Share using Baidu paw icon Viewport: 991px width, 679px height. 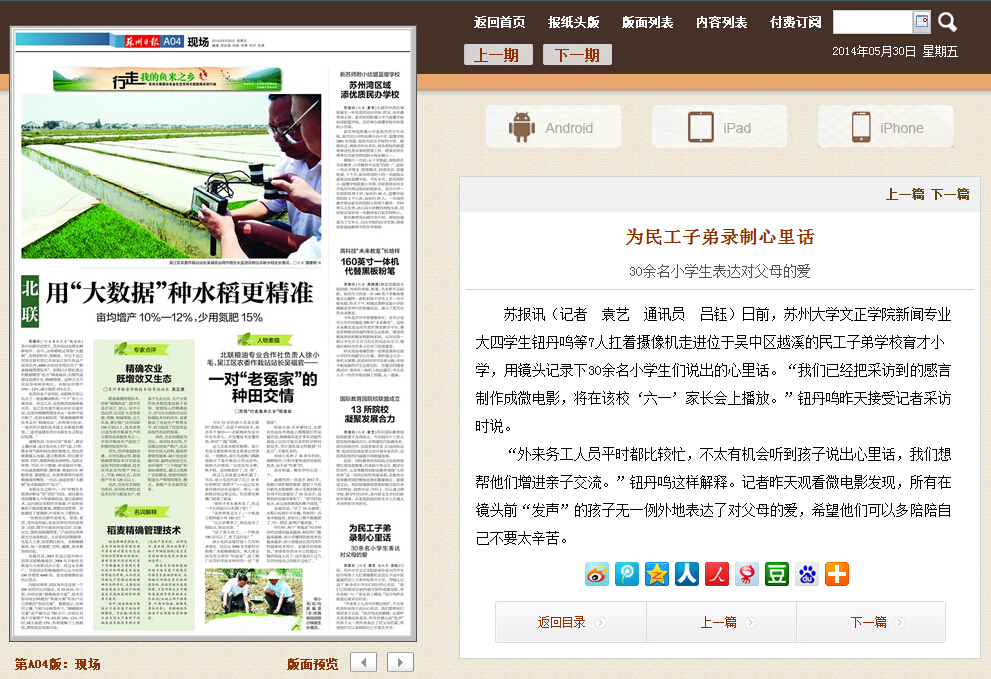807,574
